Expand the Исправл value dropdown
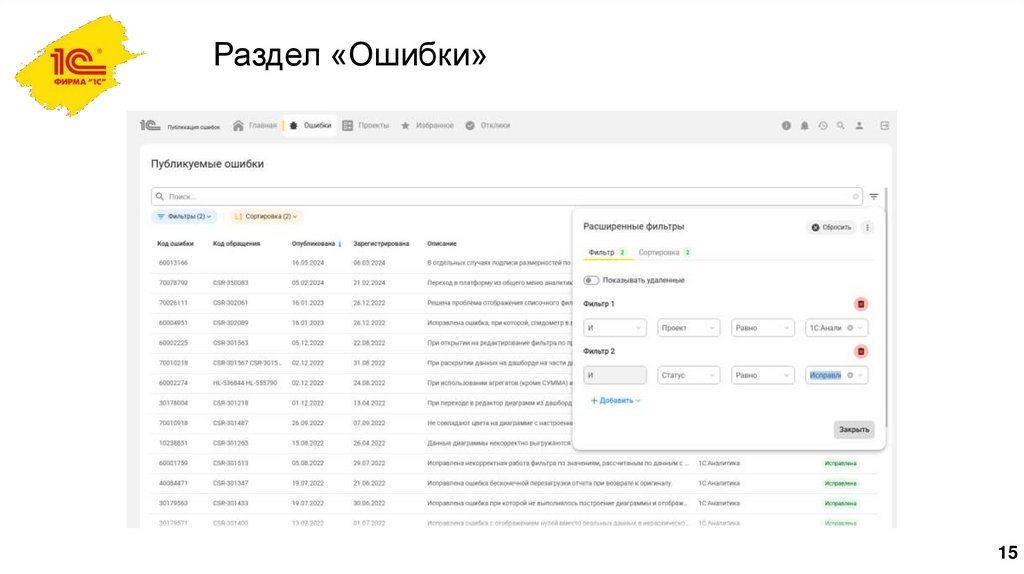This screenshot has width=1024, height=574. pos(860,375)
